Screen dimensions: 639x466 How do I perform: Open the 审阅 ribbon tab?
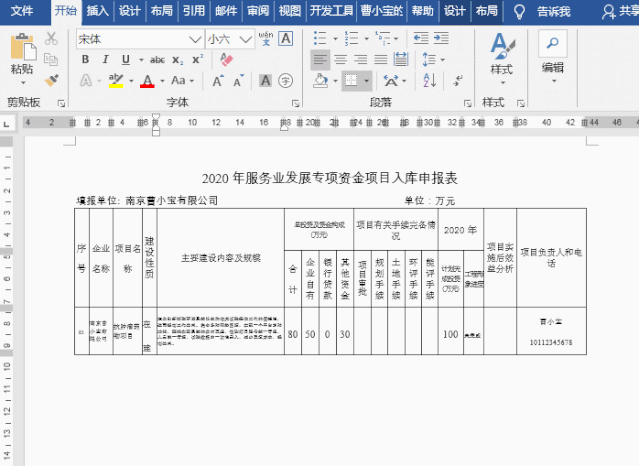coord(258,12)
